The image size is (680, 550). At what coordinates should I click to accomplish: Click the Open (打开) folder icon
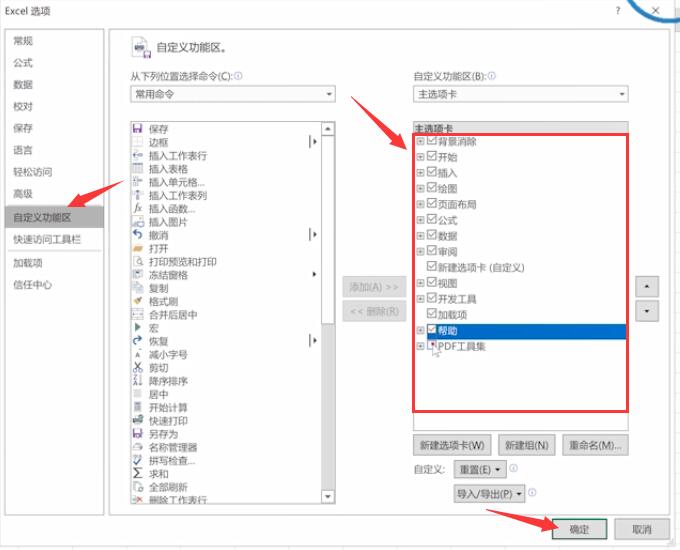(137, 248)
